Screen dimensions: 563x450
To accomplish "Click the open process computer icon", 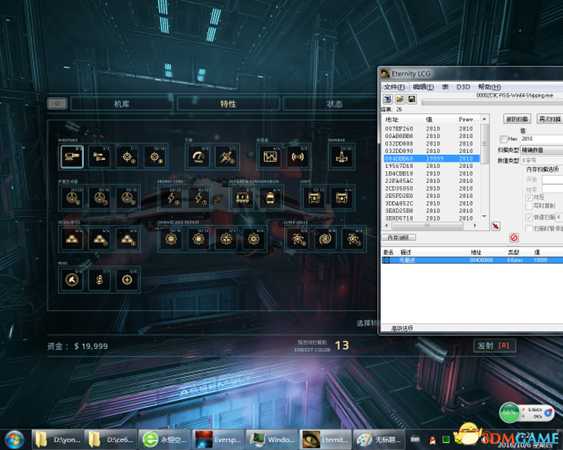I will pyautogui.click(x=388, y=99).
